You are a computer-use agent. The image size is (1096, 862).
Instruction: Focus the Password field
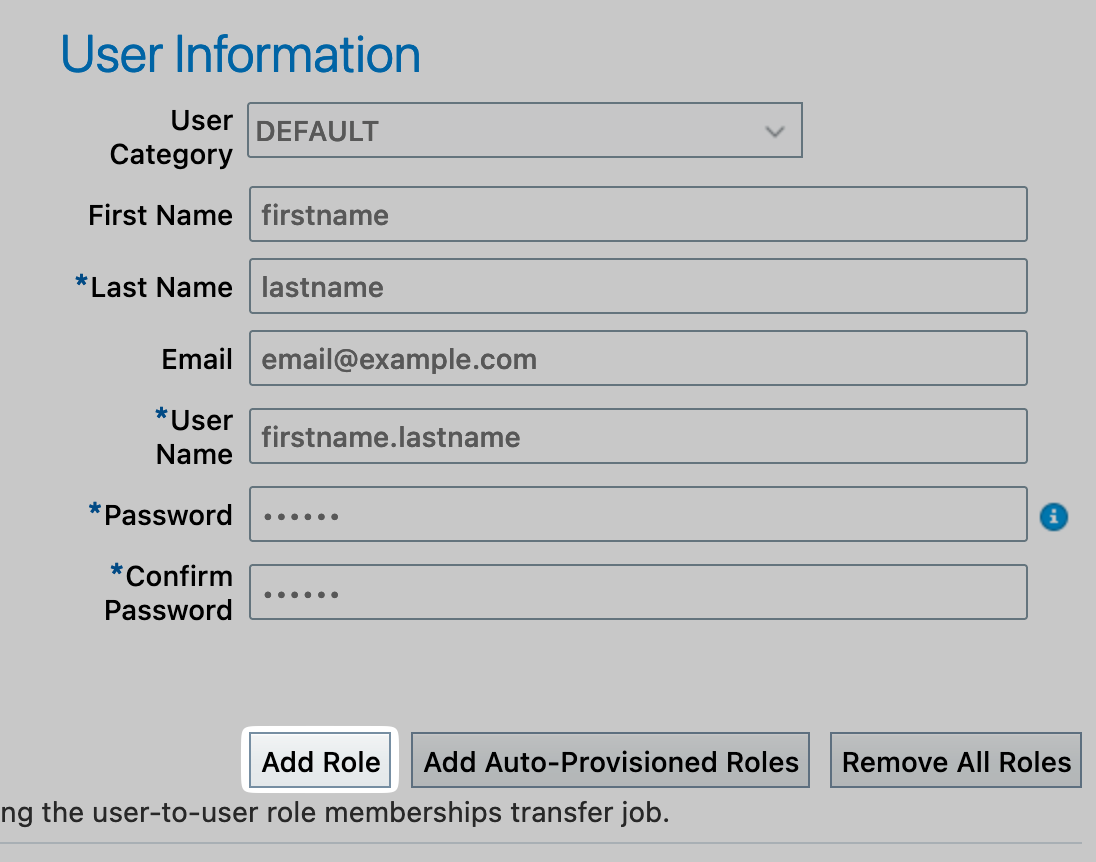(x=638, y=515)
